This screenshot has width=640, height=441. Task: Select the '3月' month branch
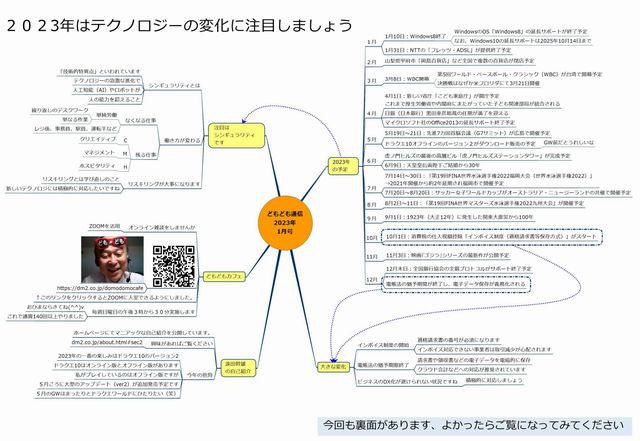point(371,81)
